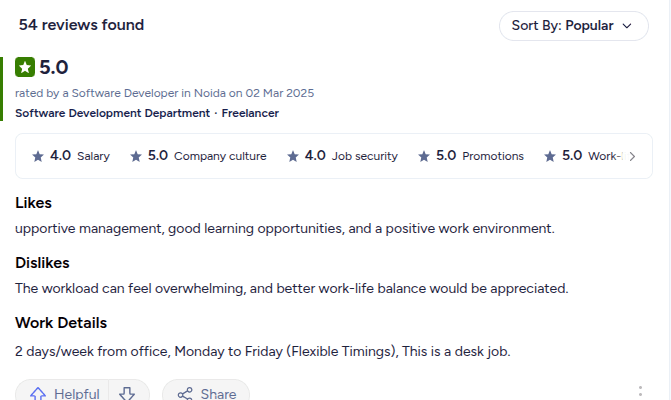Click the "54 reviews found" heading
Image resolution: width=671 pixels, height=400 pixels.
pos(81,25)
